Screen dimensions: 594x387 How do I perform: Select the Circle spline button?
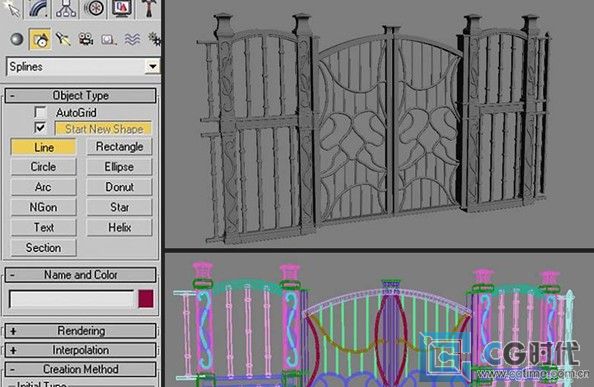(44, 167)
